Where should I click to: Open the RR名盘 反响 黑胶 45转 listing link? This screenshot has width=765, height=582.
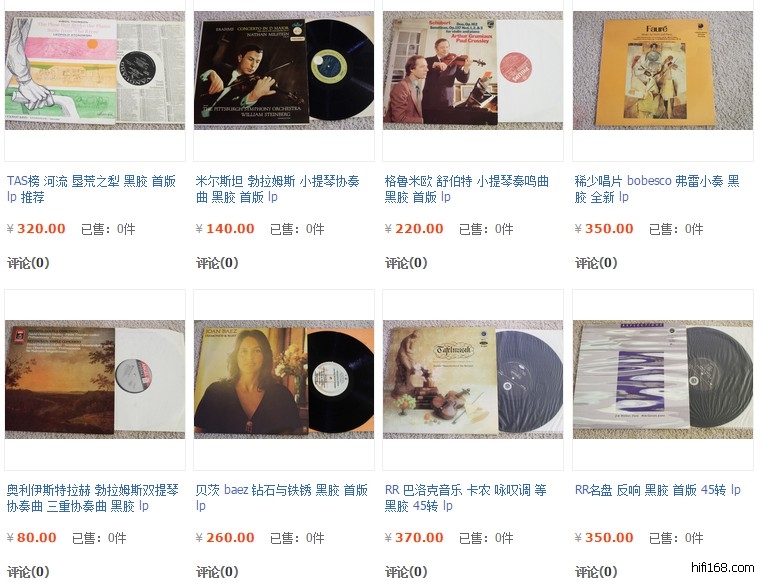pos(658,490)
